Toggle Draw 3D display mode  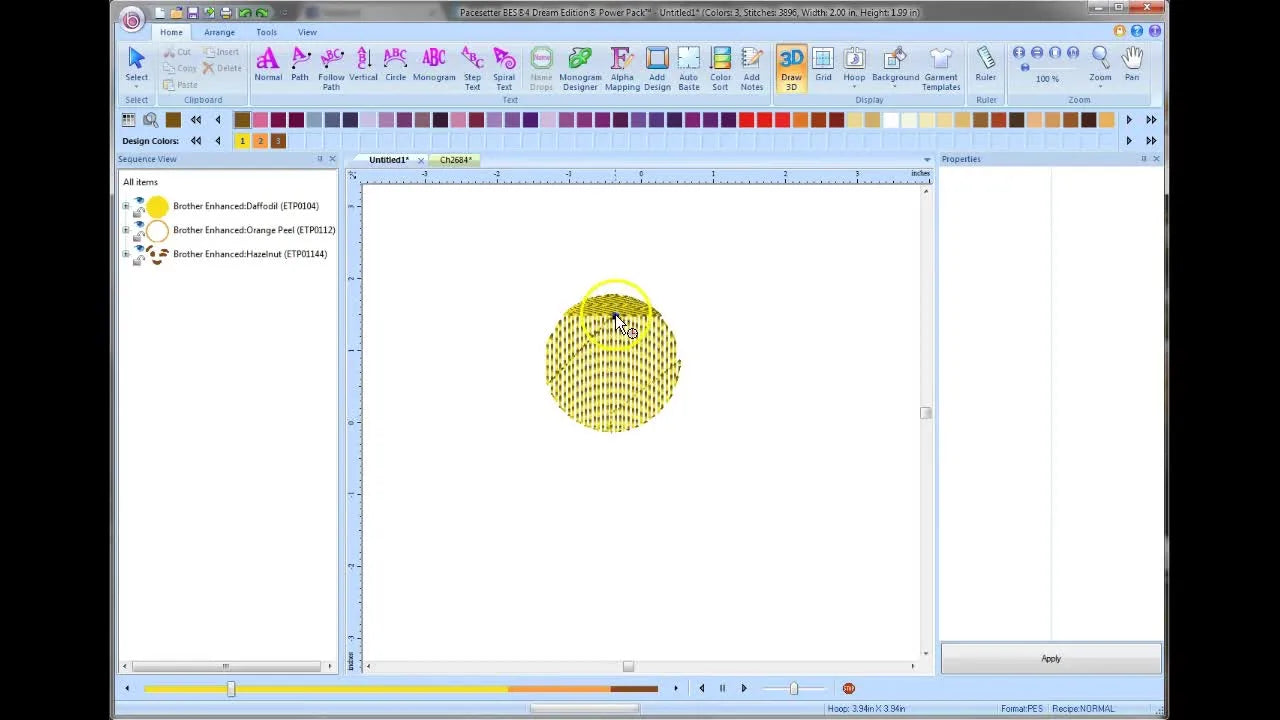791,69
